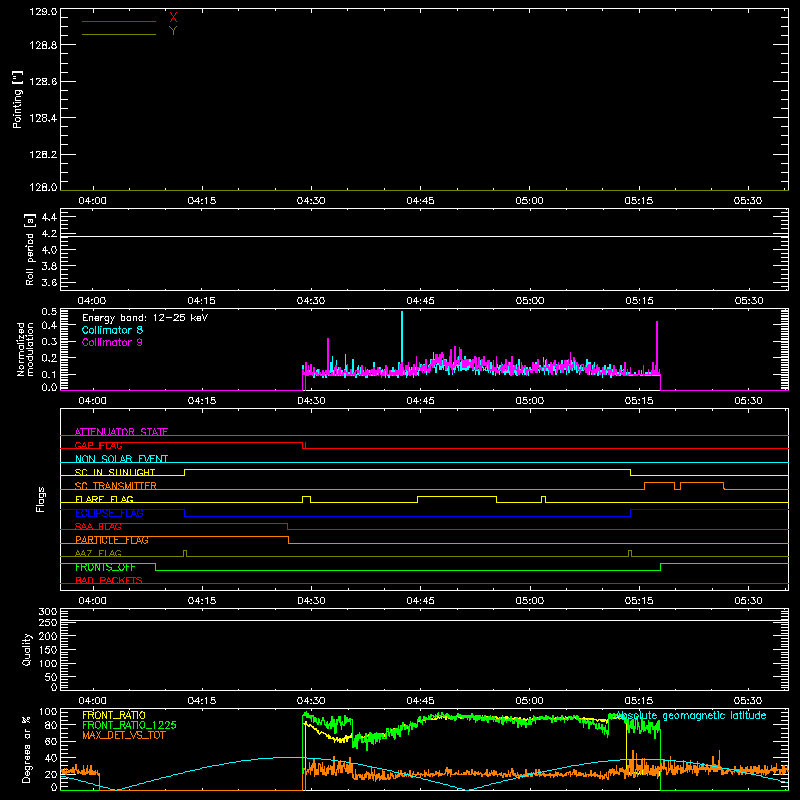Click the Normalized modulation axis title

pyautogui.click(x=25, y=349)
